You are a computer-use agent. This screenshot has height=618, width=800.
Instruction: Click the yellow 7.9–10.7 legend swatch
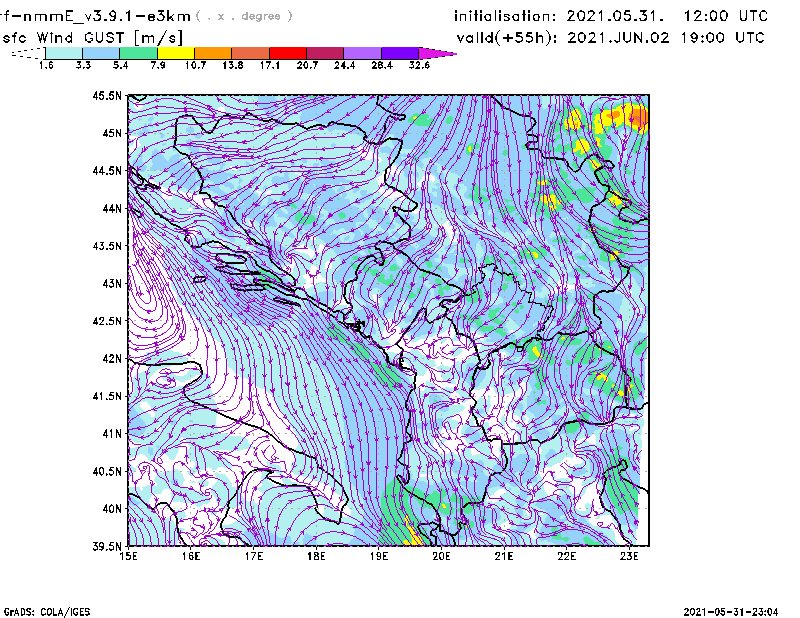(x=176, y=53)
